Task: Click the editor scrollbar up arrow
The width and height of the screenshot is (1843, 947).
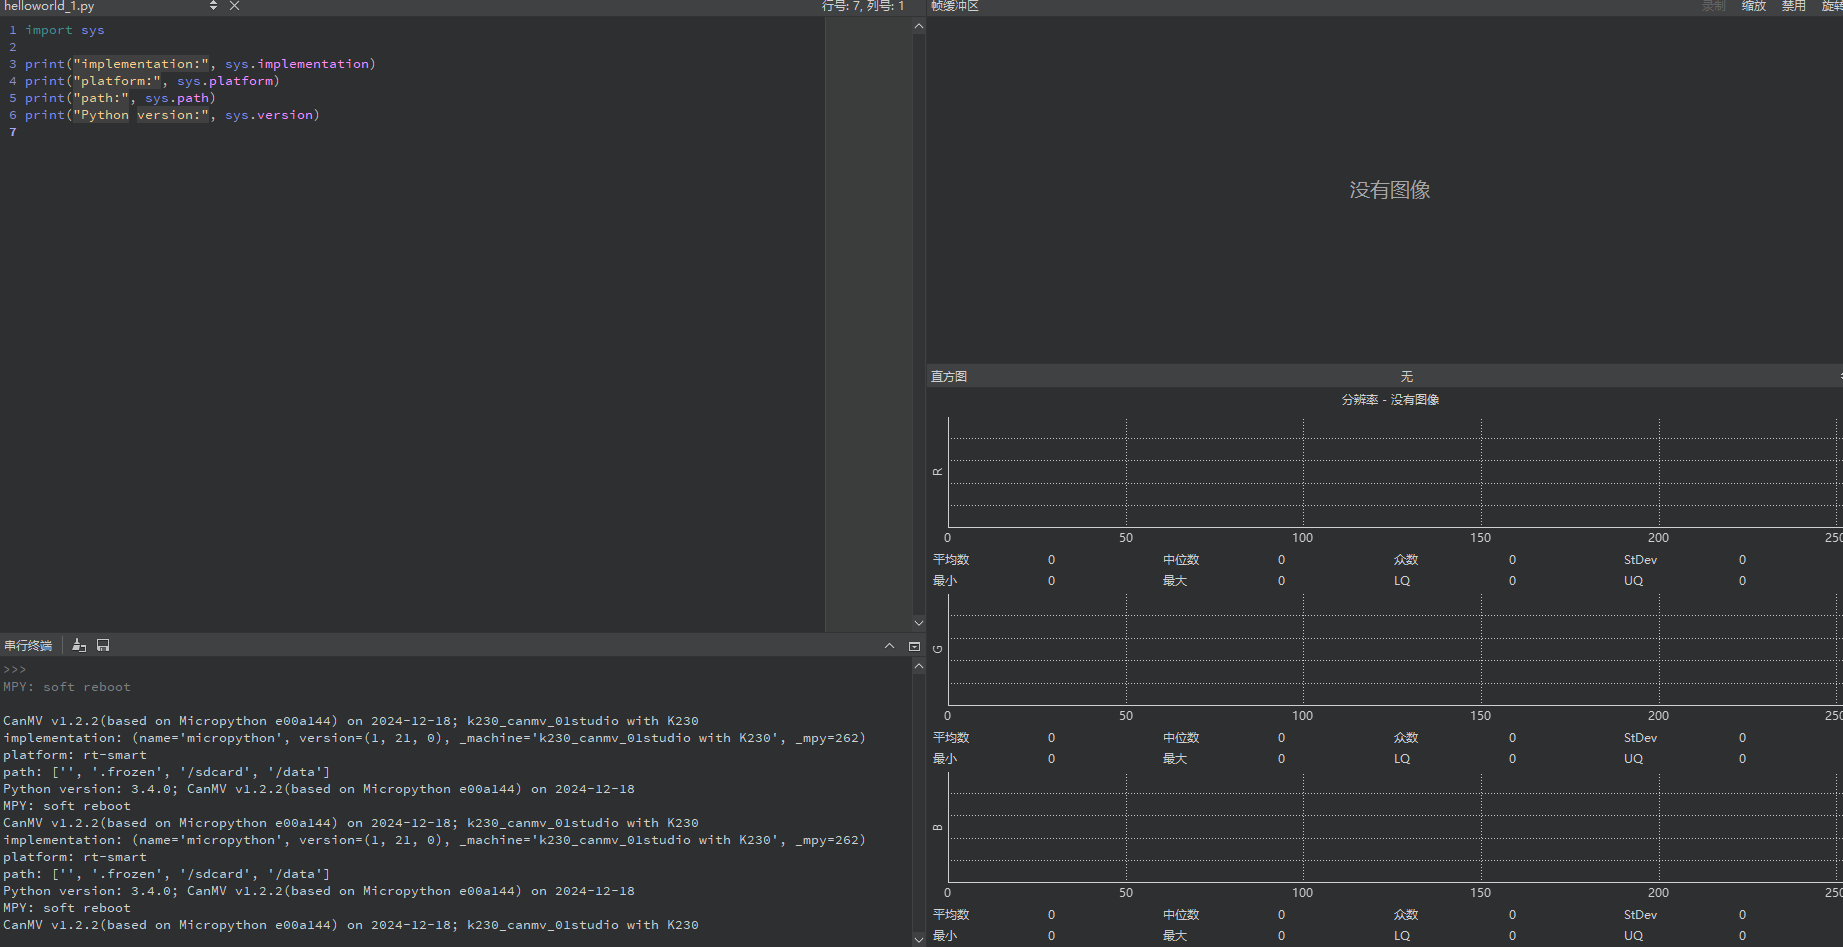Action: click(x=919, y=27)
